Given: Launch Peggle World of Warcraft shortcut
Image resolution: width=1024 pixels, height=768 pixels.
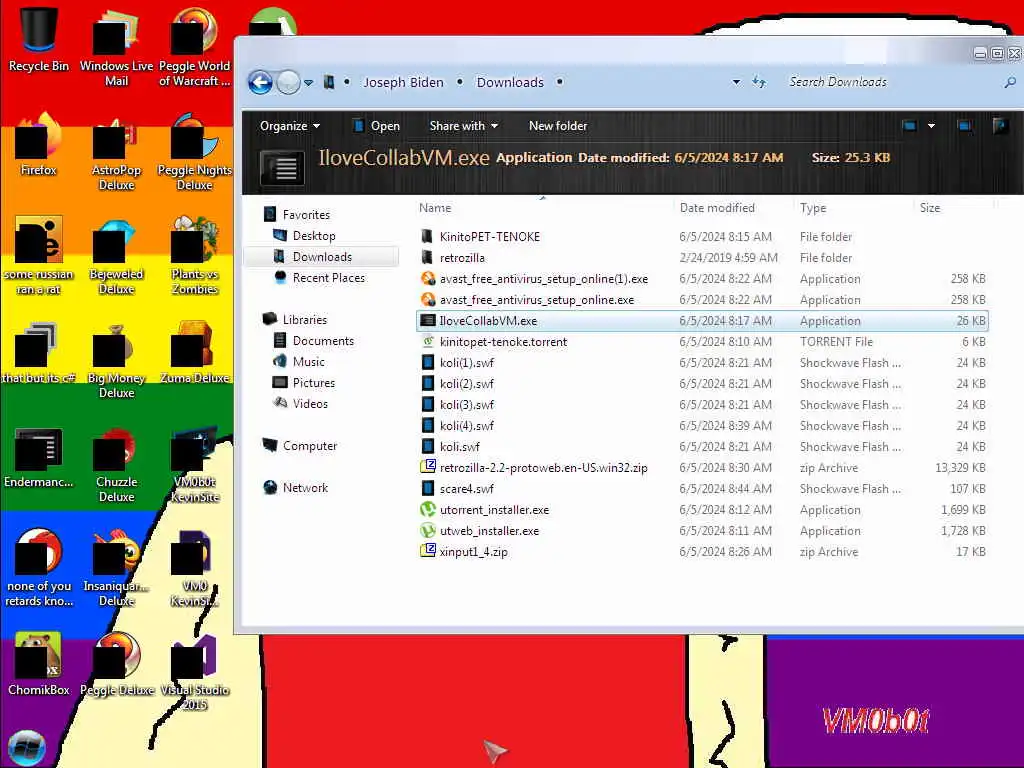Looking at the screenshot, I should pyautogui.click(x=194, y=47).
